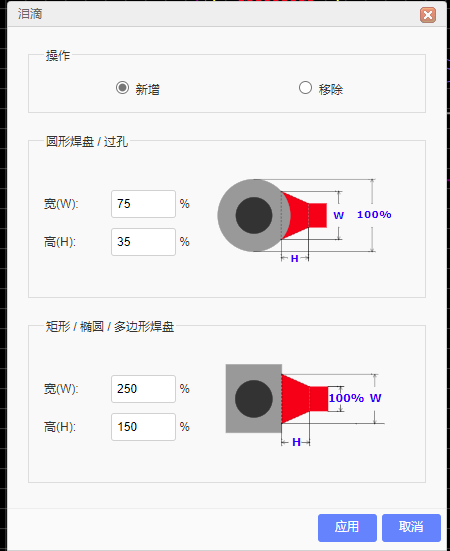Focus the rectangular pad 宽(W) field showing 250

coord(143,389)
